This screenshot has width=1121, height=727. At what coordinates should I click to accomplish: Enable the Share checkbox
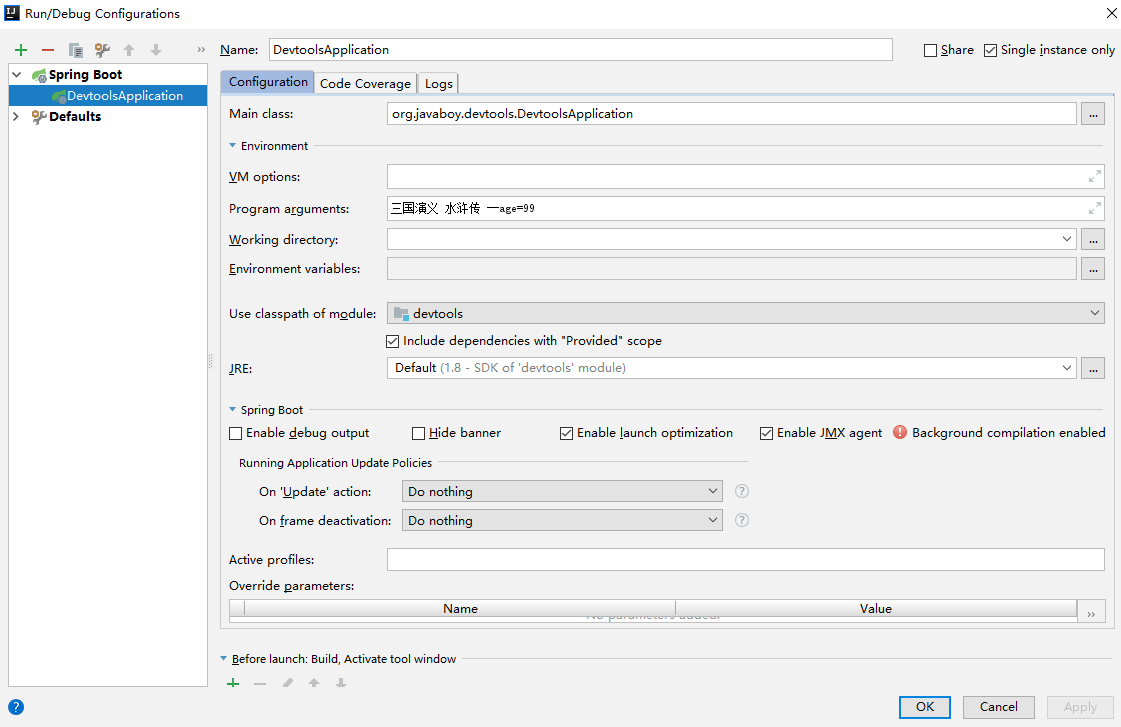pyautogui.click(x=931, y=50)
